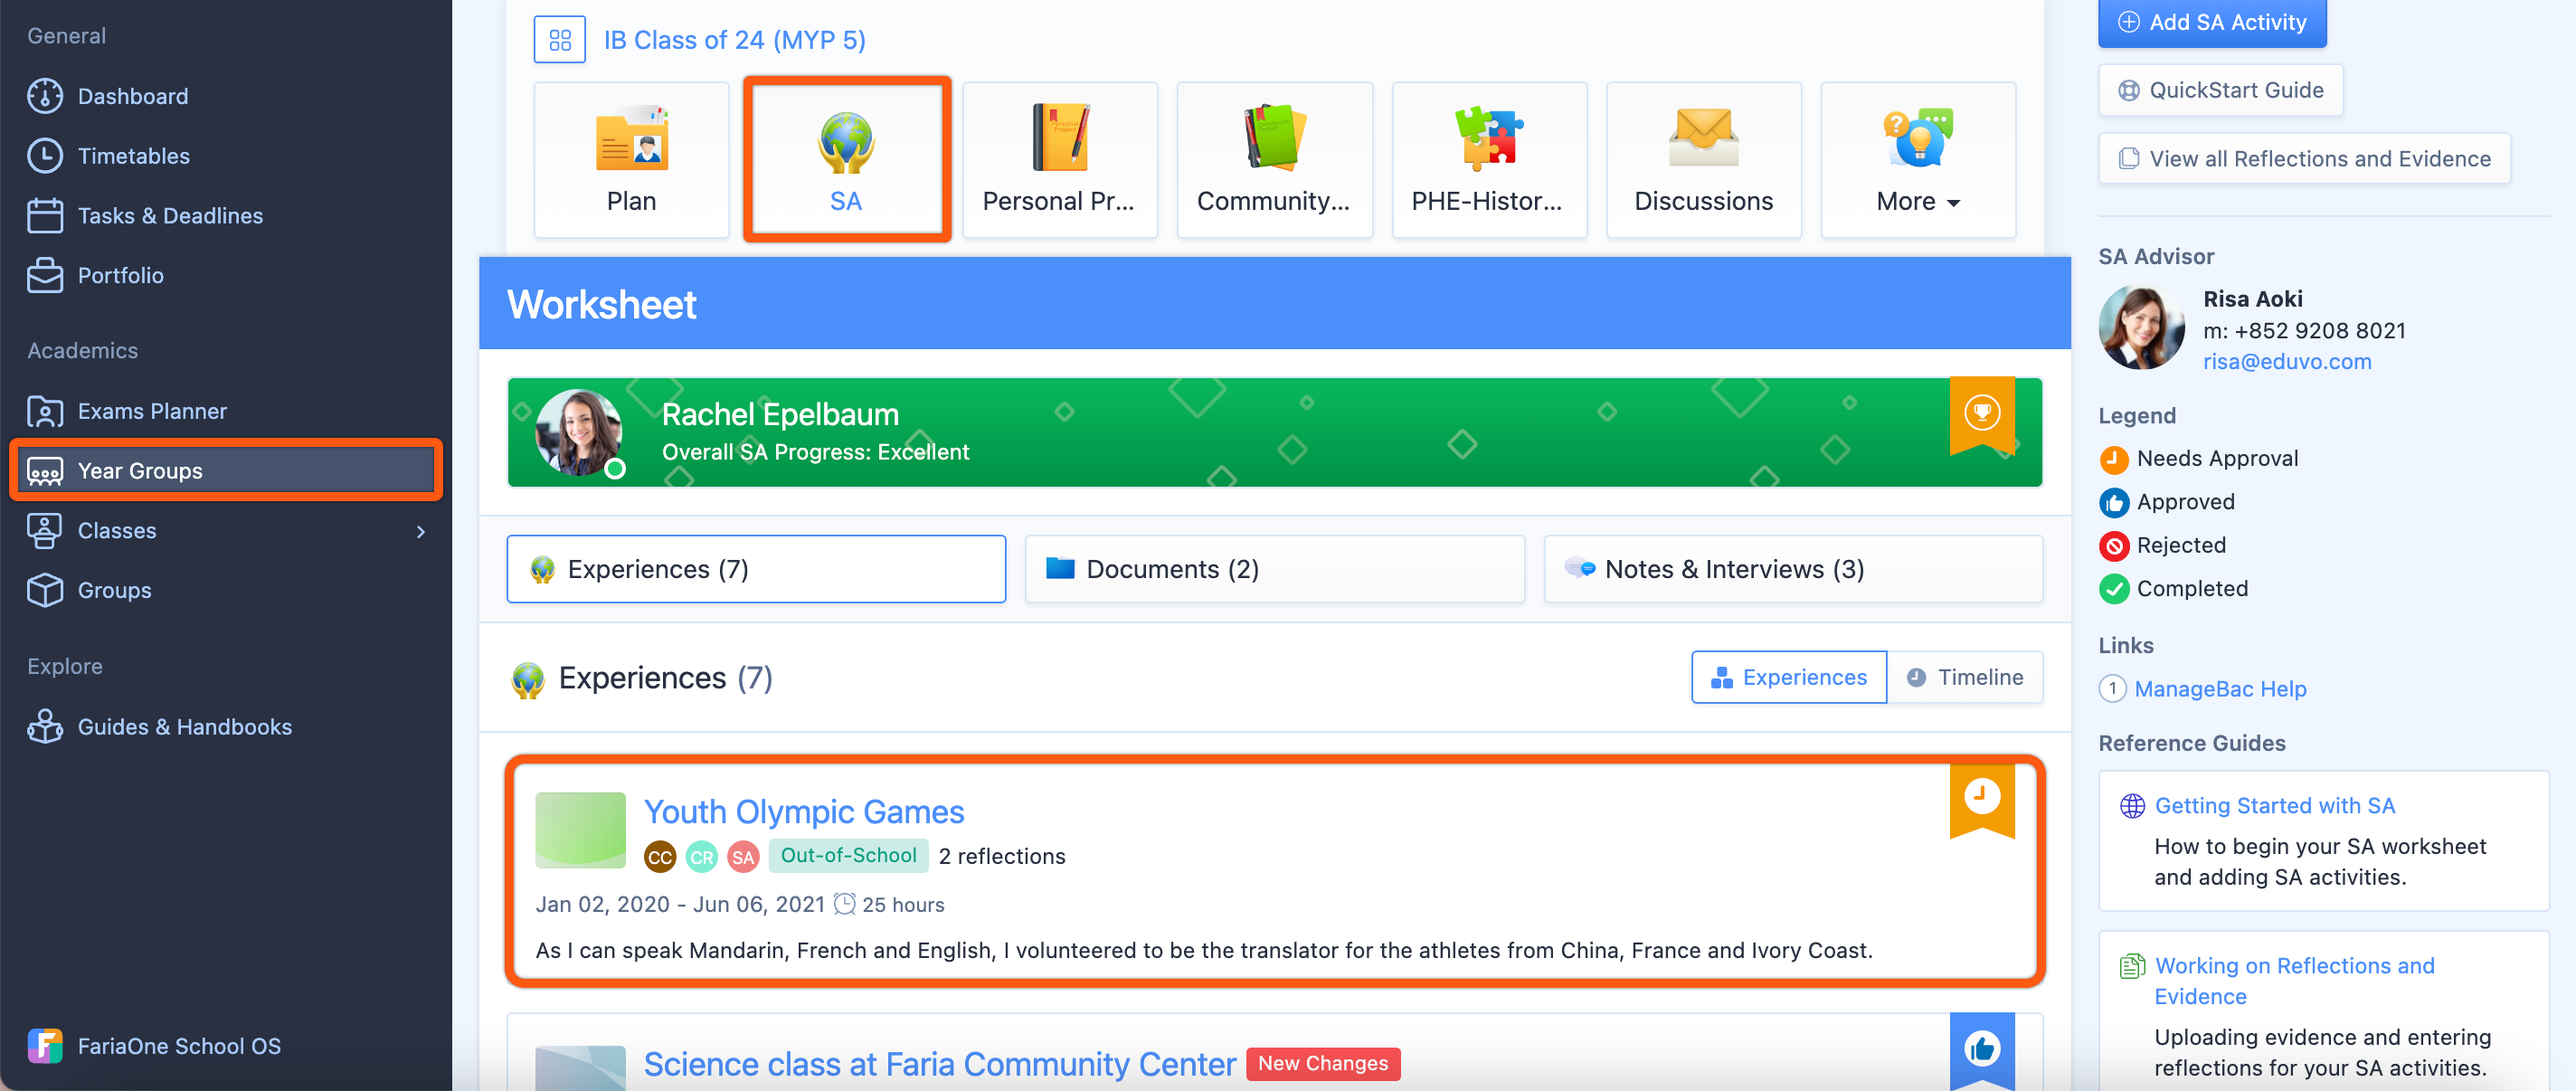Open the Timetables clock icon
Viewport: 2576px width, 1091px height.
[x=44, y=156]
